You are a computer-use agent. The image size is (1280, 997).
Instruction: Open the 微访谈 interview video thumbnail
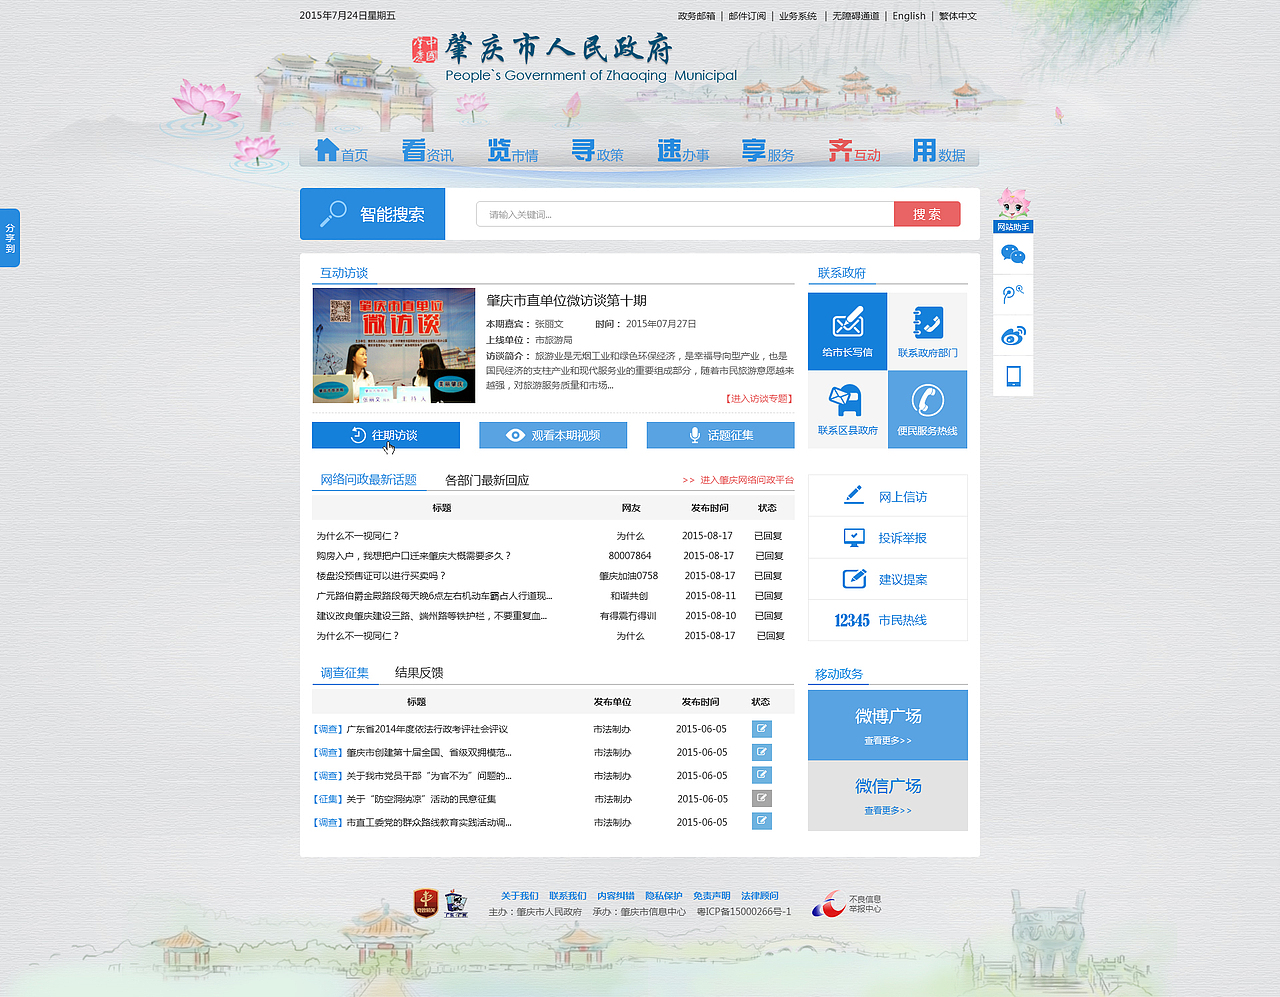point(393,345)
